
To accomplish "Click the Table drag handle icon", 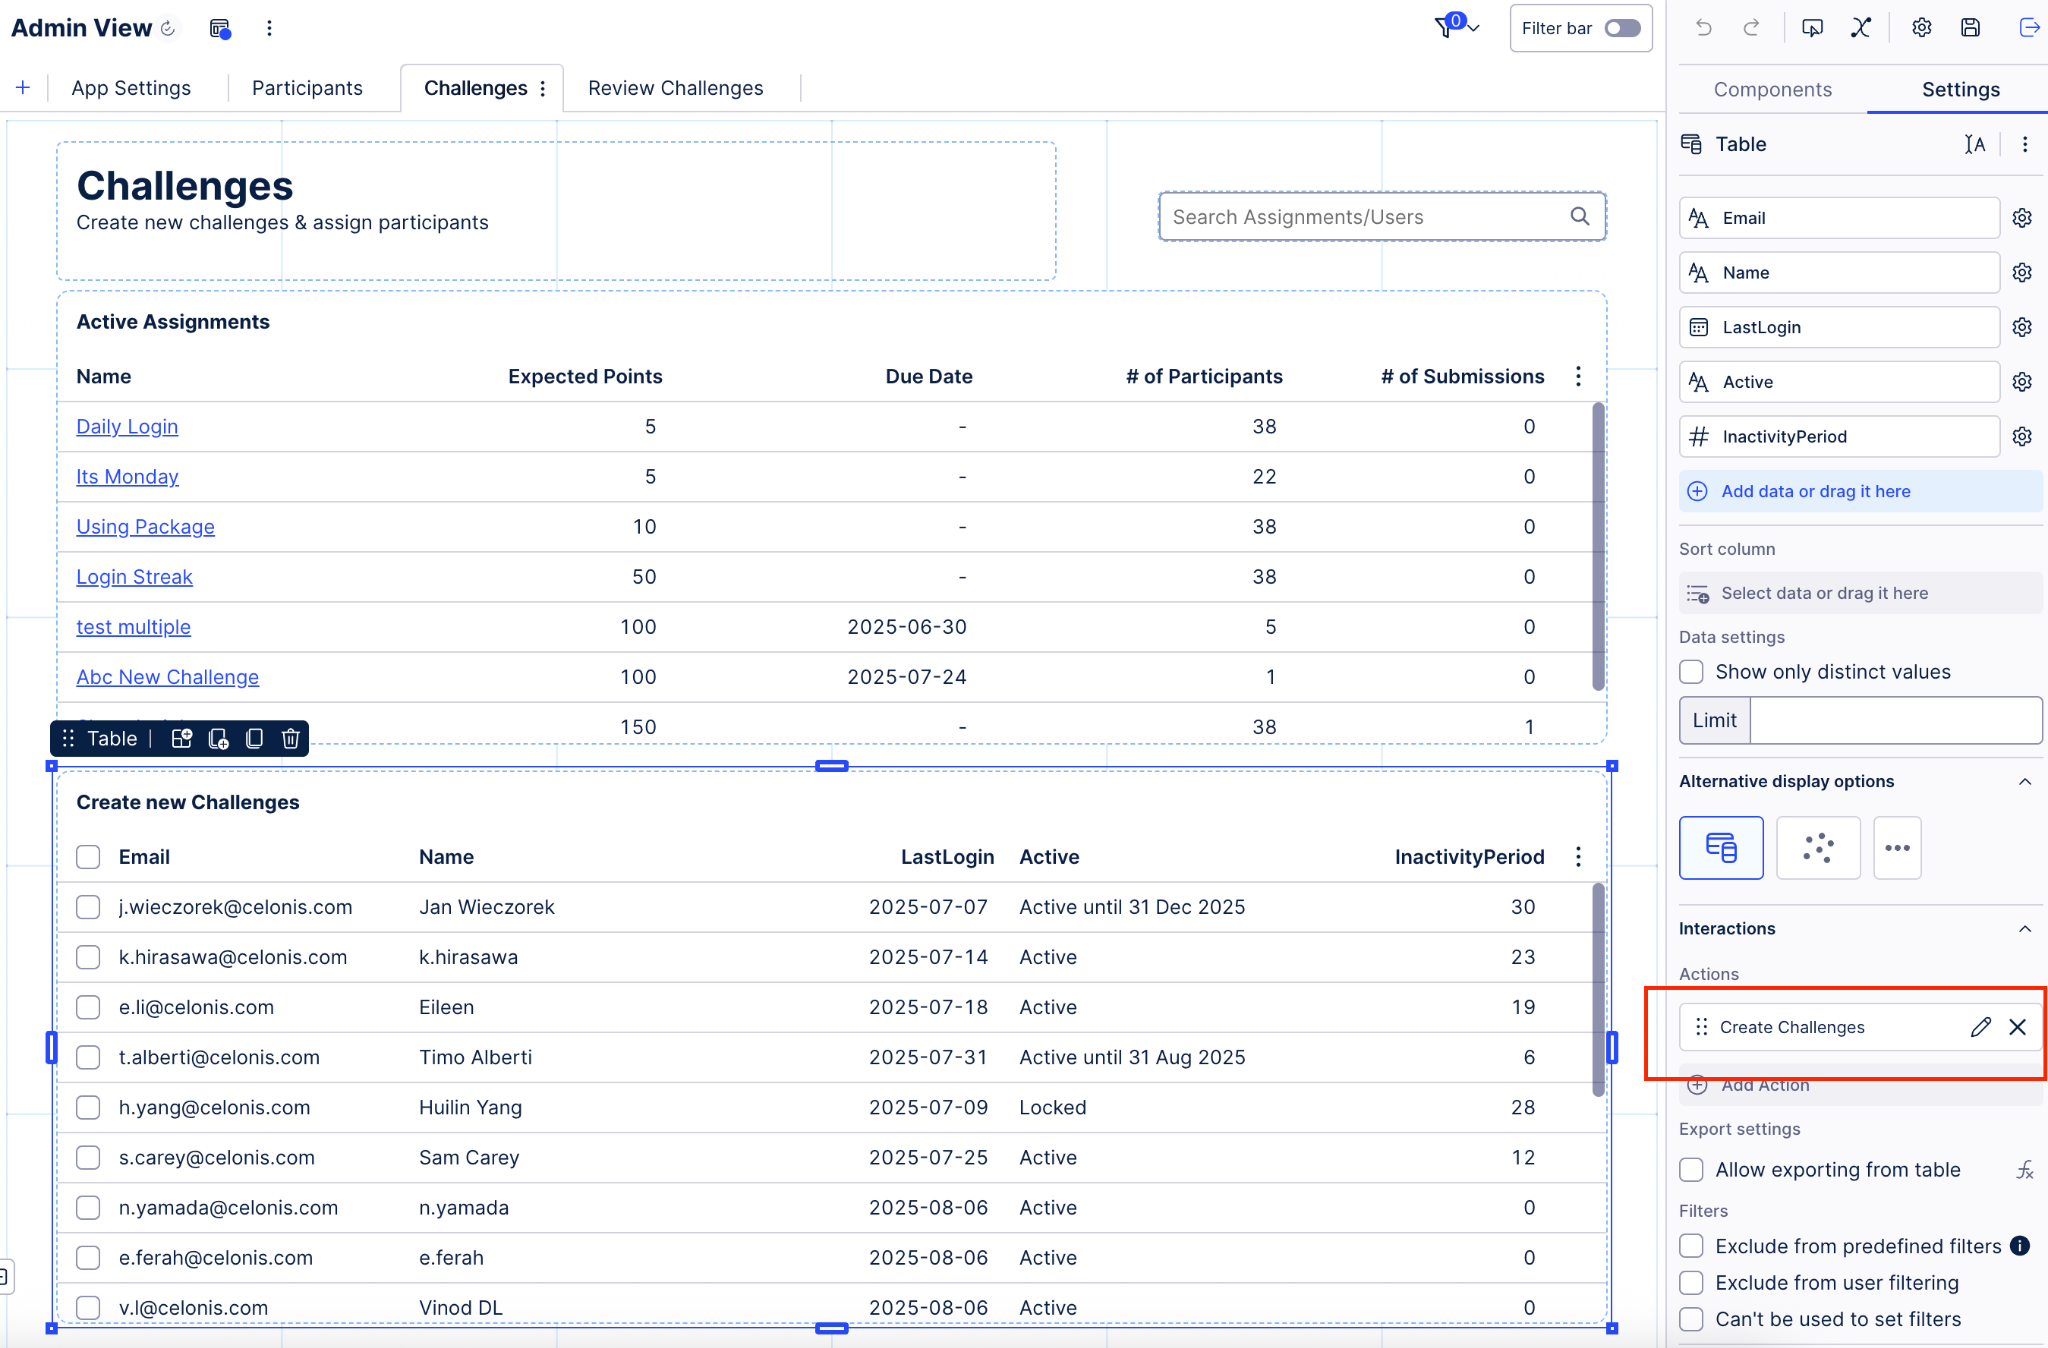I will 68,738.
